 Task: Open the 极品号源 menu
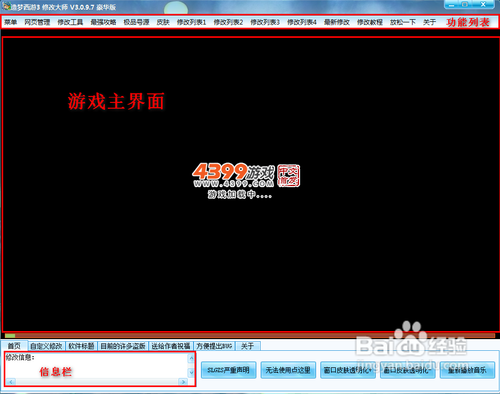(x=136, y=22)
